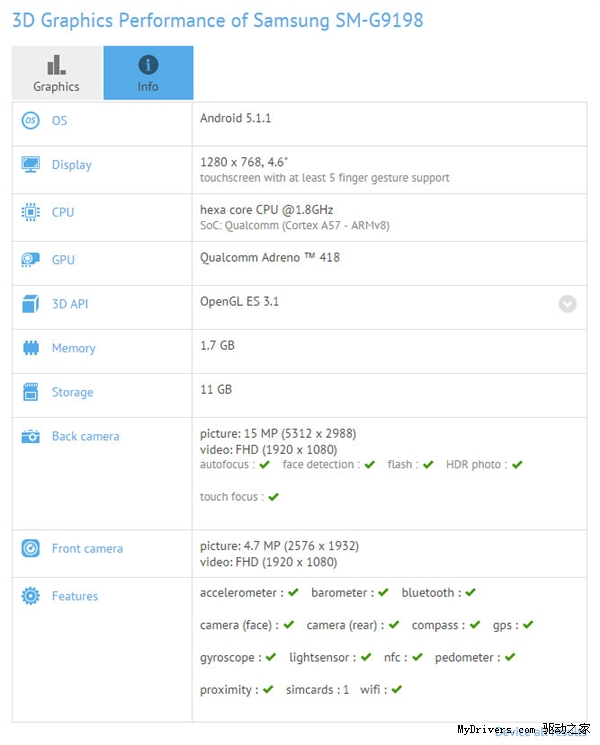This screenshot has width=600, height=745.
Task: Switch to the Graphics tab
Action: point(57,73)
